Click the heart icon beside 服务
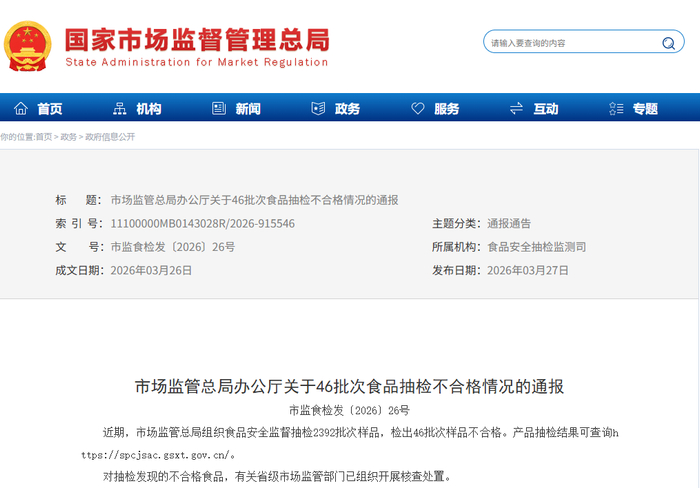This screenshot has width=700, height=488. 417,108
